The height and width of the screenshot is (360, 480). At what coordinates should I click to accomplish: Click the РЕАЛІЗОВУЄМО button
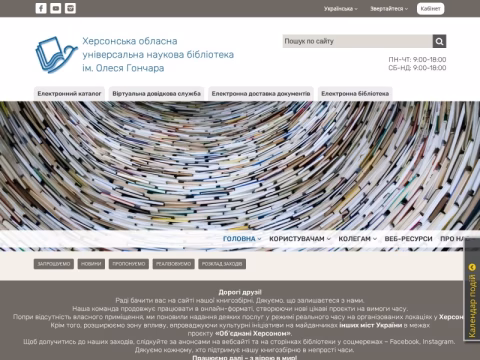pos(173,264)
